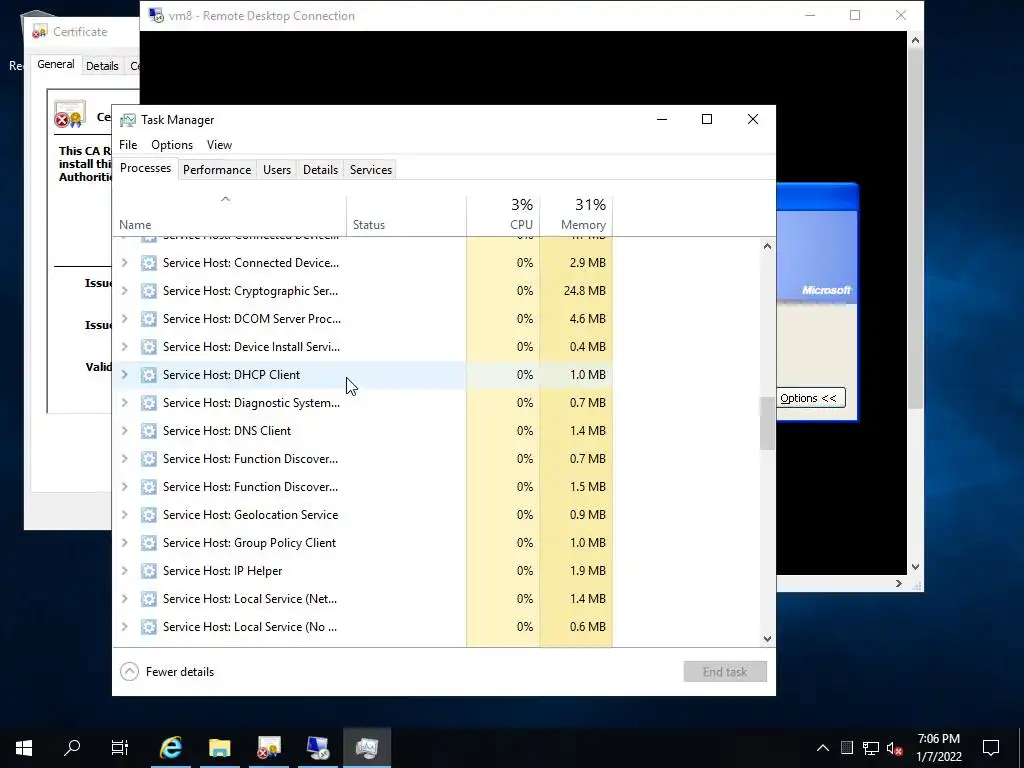This screenshot has width=1024, height=768.
Task: Open Task Manager Options menu
Action: (172, 145)
